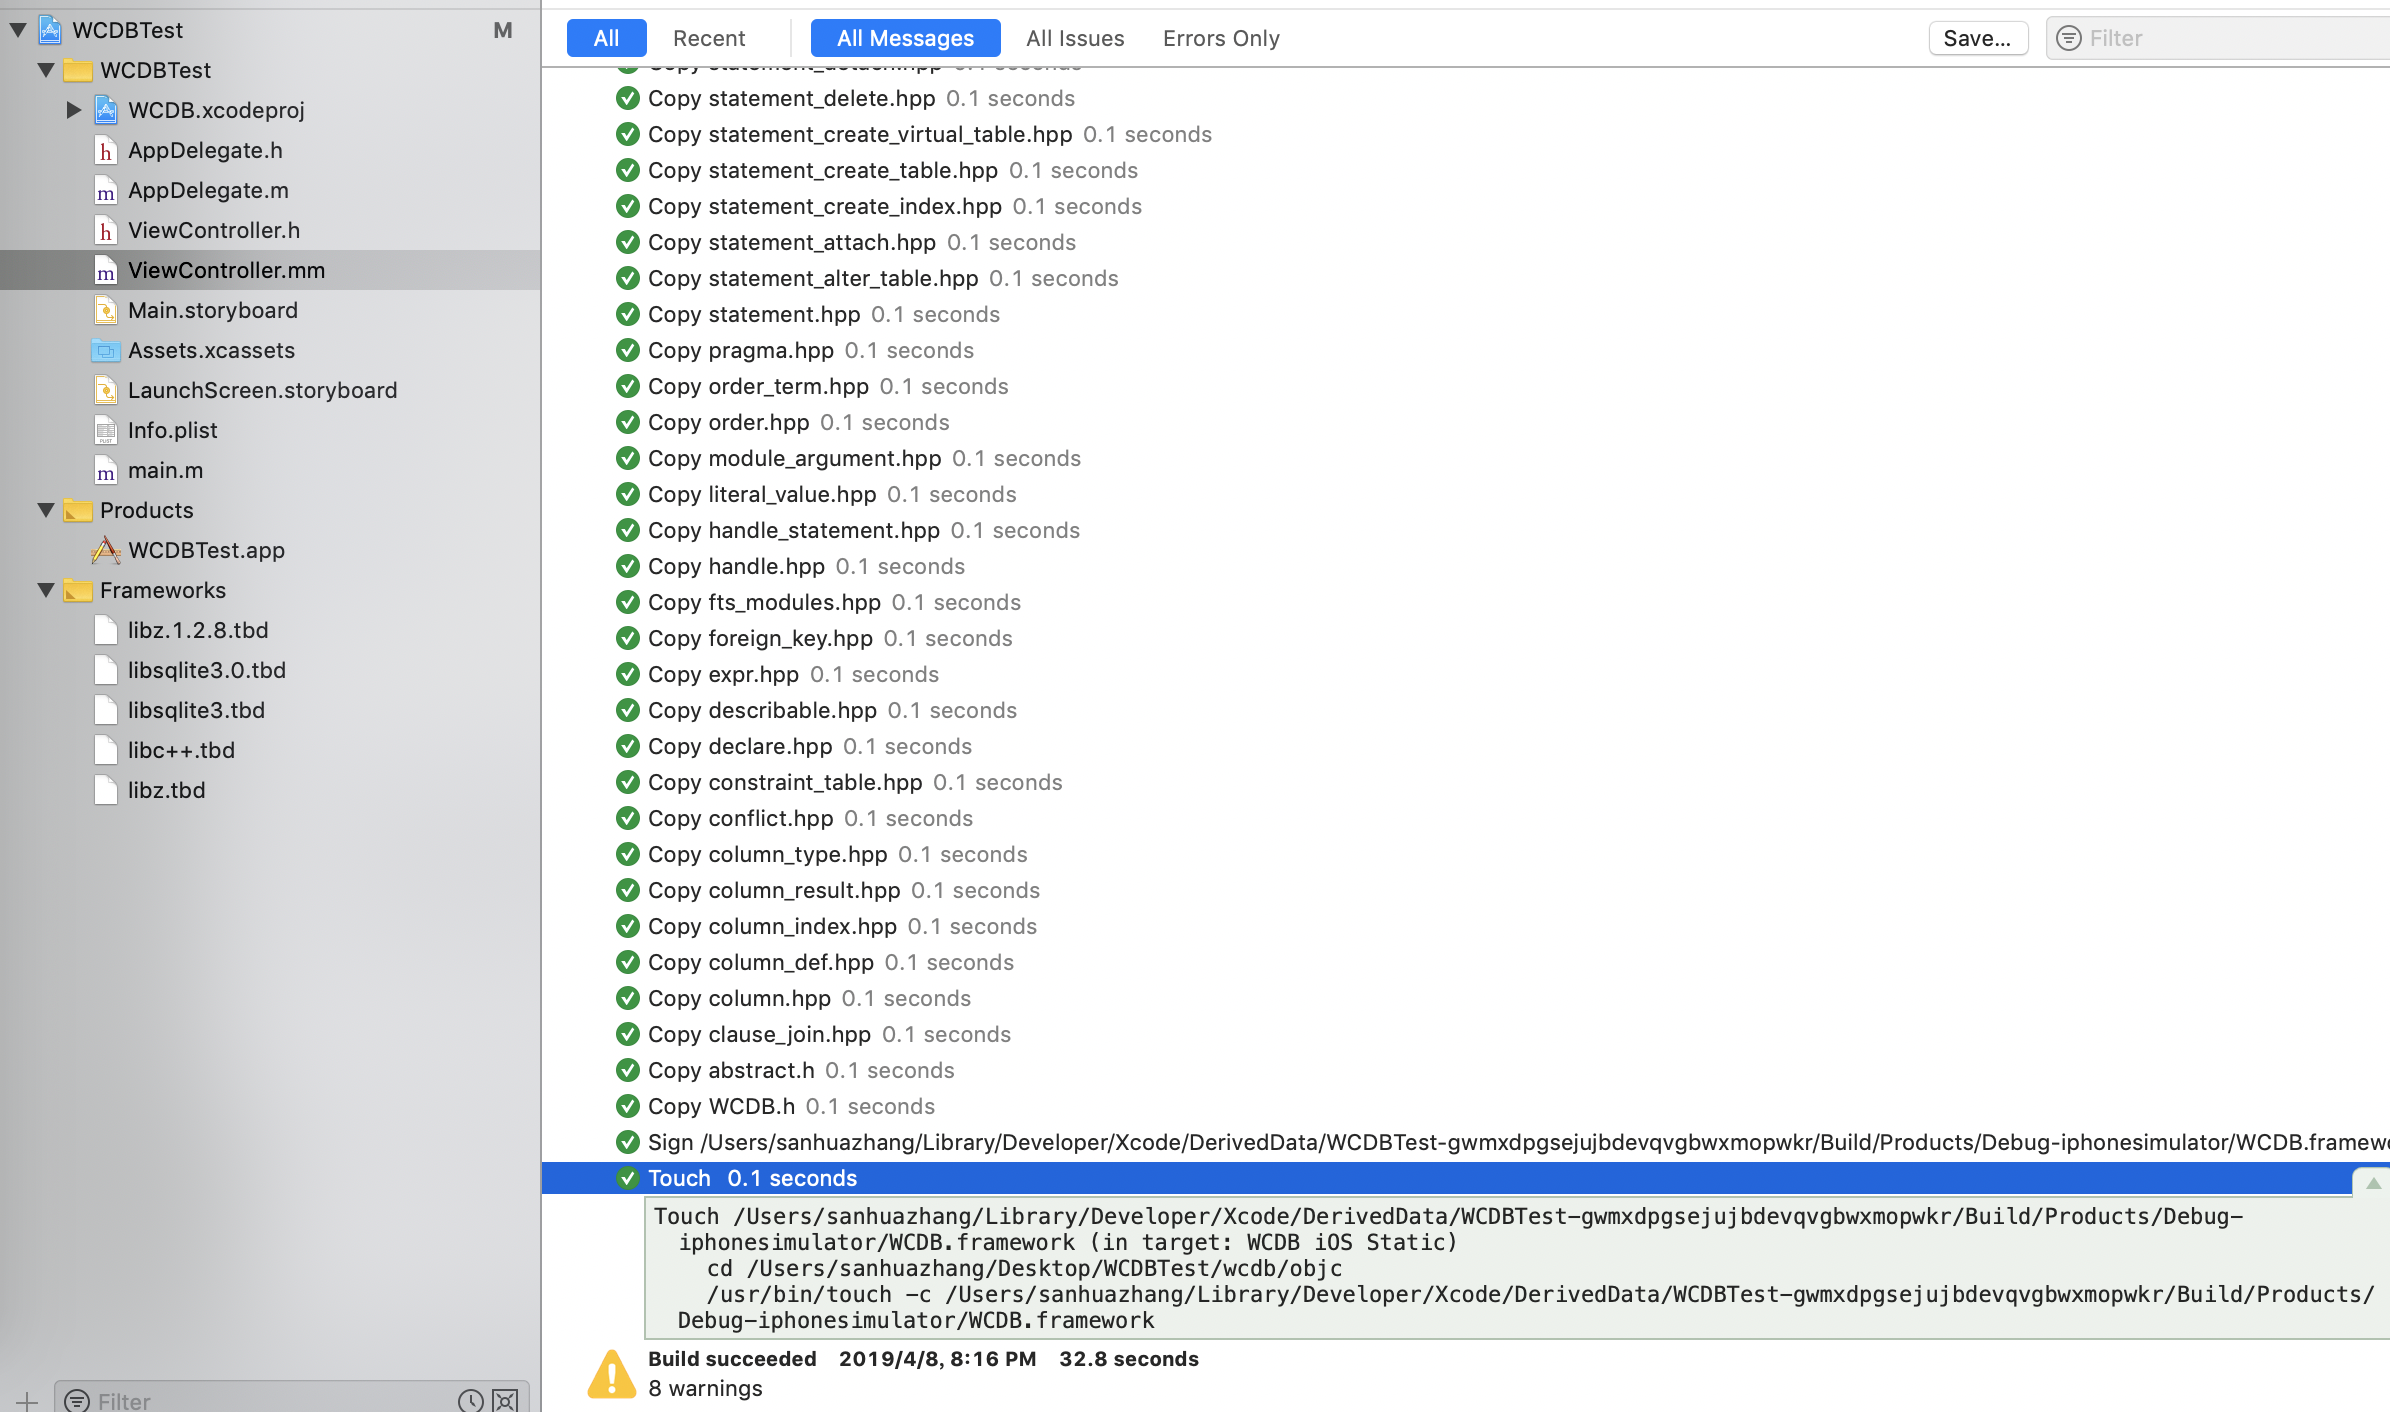Click the chevron to collapse the Touch transcript
Screen dimensions: 2390x1412
point(2372,1183)
